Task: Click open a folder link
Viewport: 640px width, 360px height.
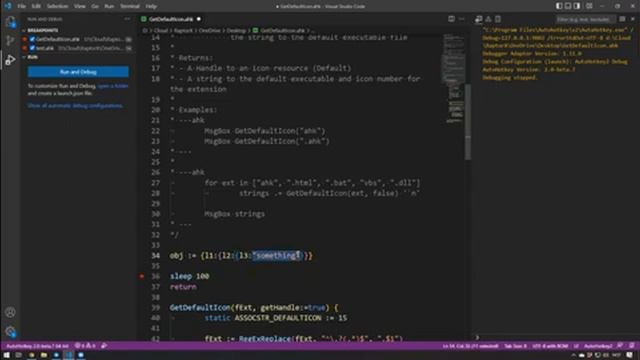Action: tap(113, 86)
